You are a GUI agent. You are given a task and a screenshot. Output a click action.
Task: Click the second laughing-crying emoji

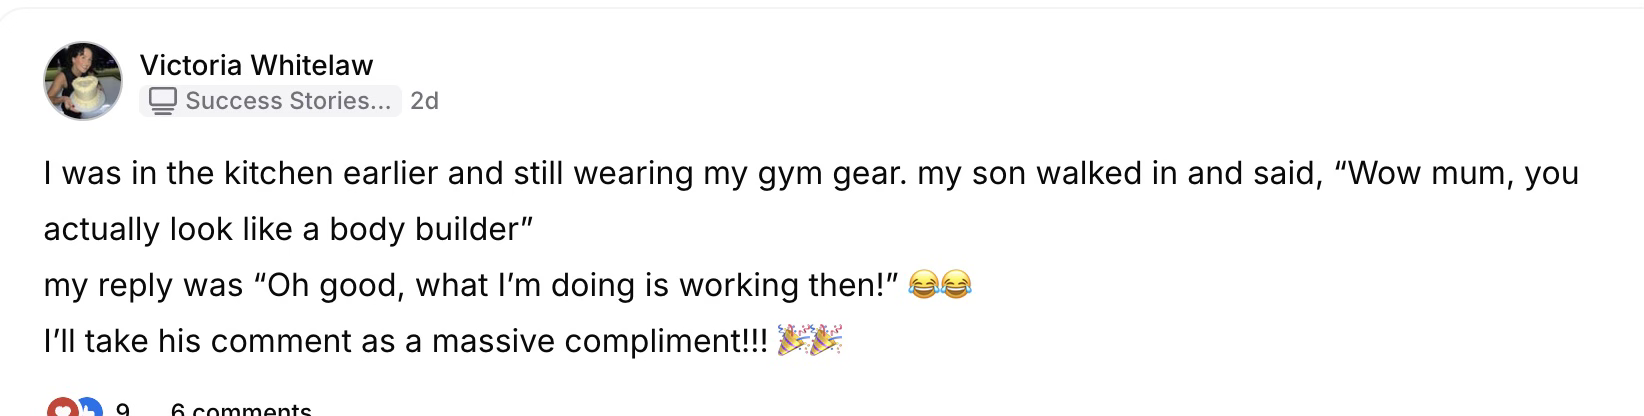coord(956,285)
